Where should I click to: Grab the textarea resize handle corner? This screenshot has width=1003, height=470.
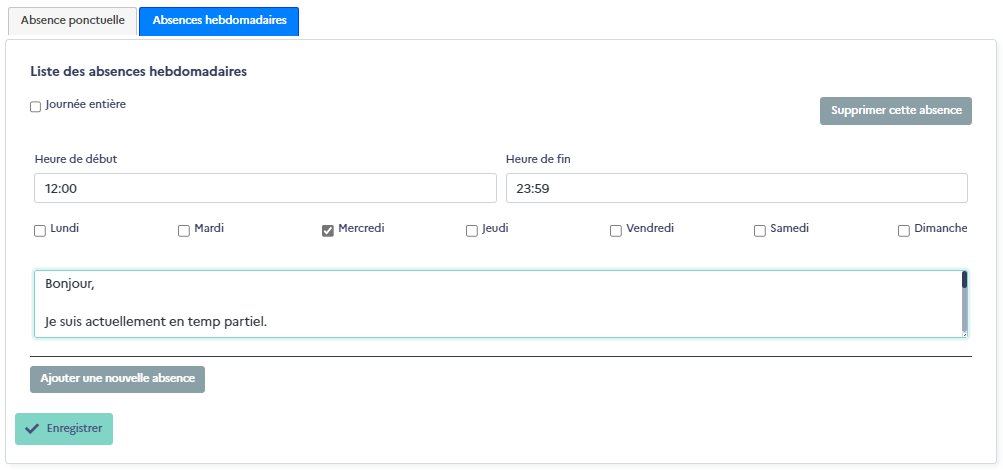click(x=965, y=333)
